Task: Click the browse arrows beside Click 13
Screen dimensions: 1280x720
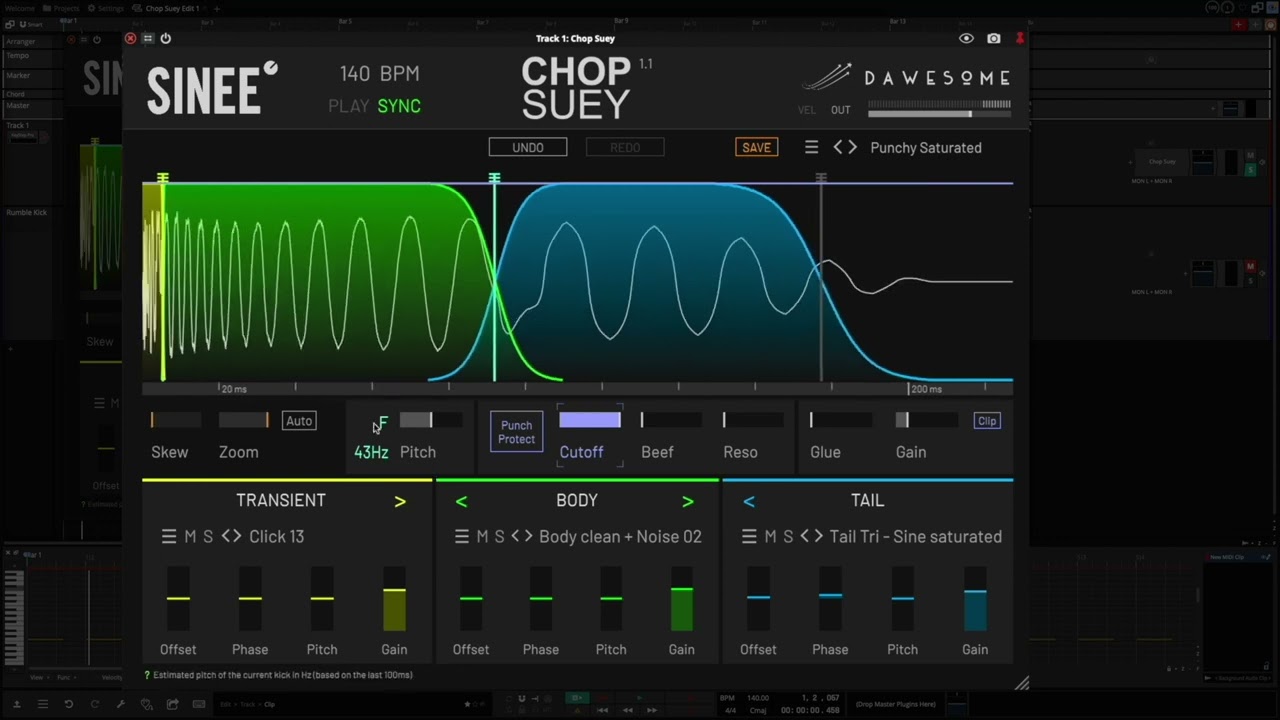Action: [231, 537]
